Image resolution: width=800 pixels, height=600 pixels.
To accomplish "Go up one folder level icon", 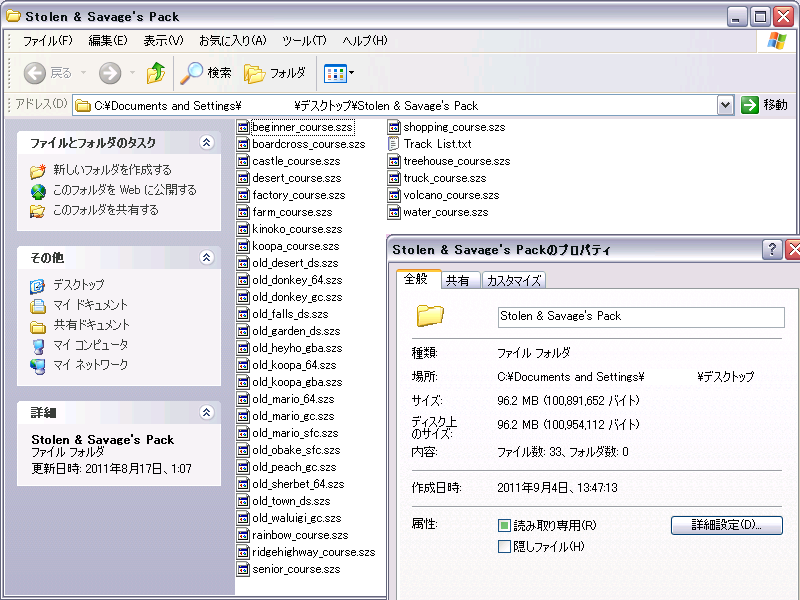I will (156, 73).
